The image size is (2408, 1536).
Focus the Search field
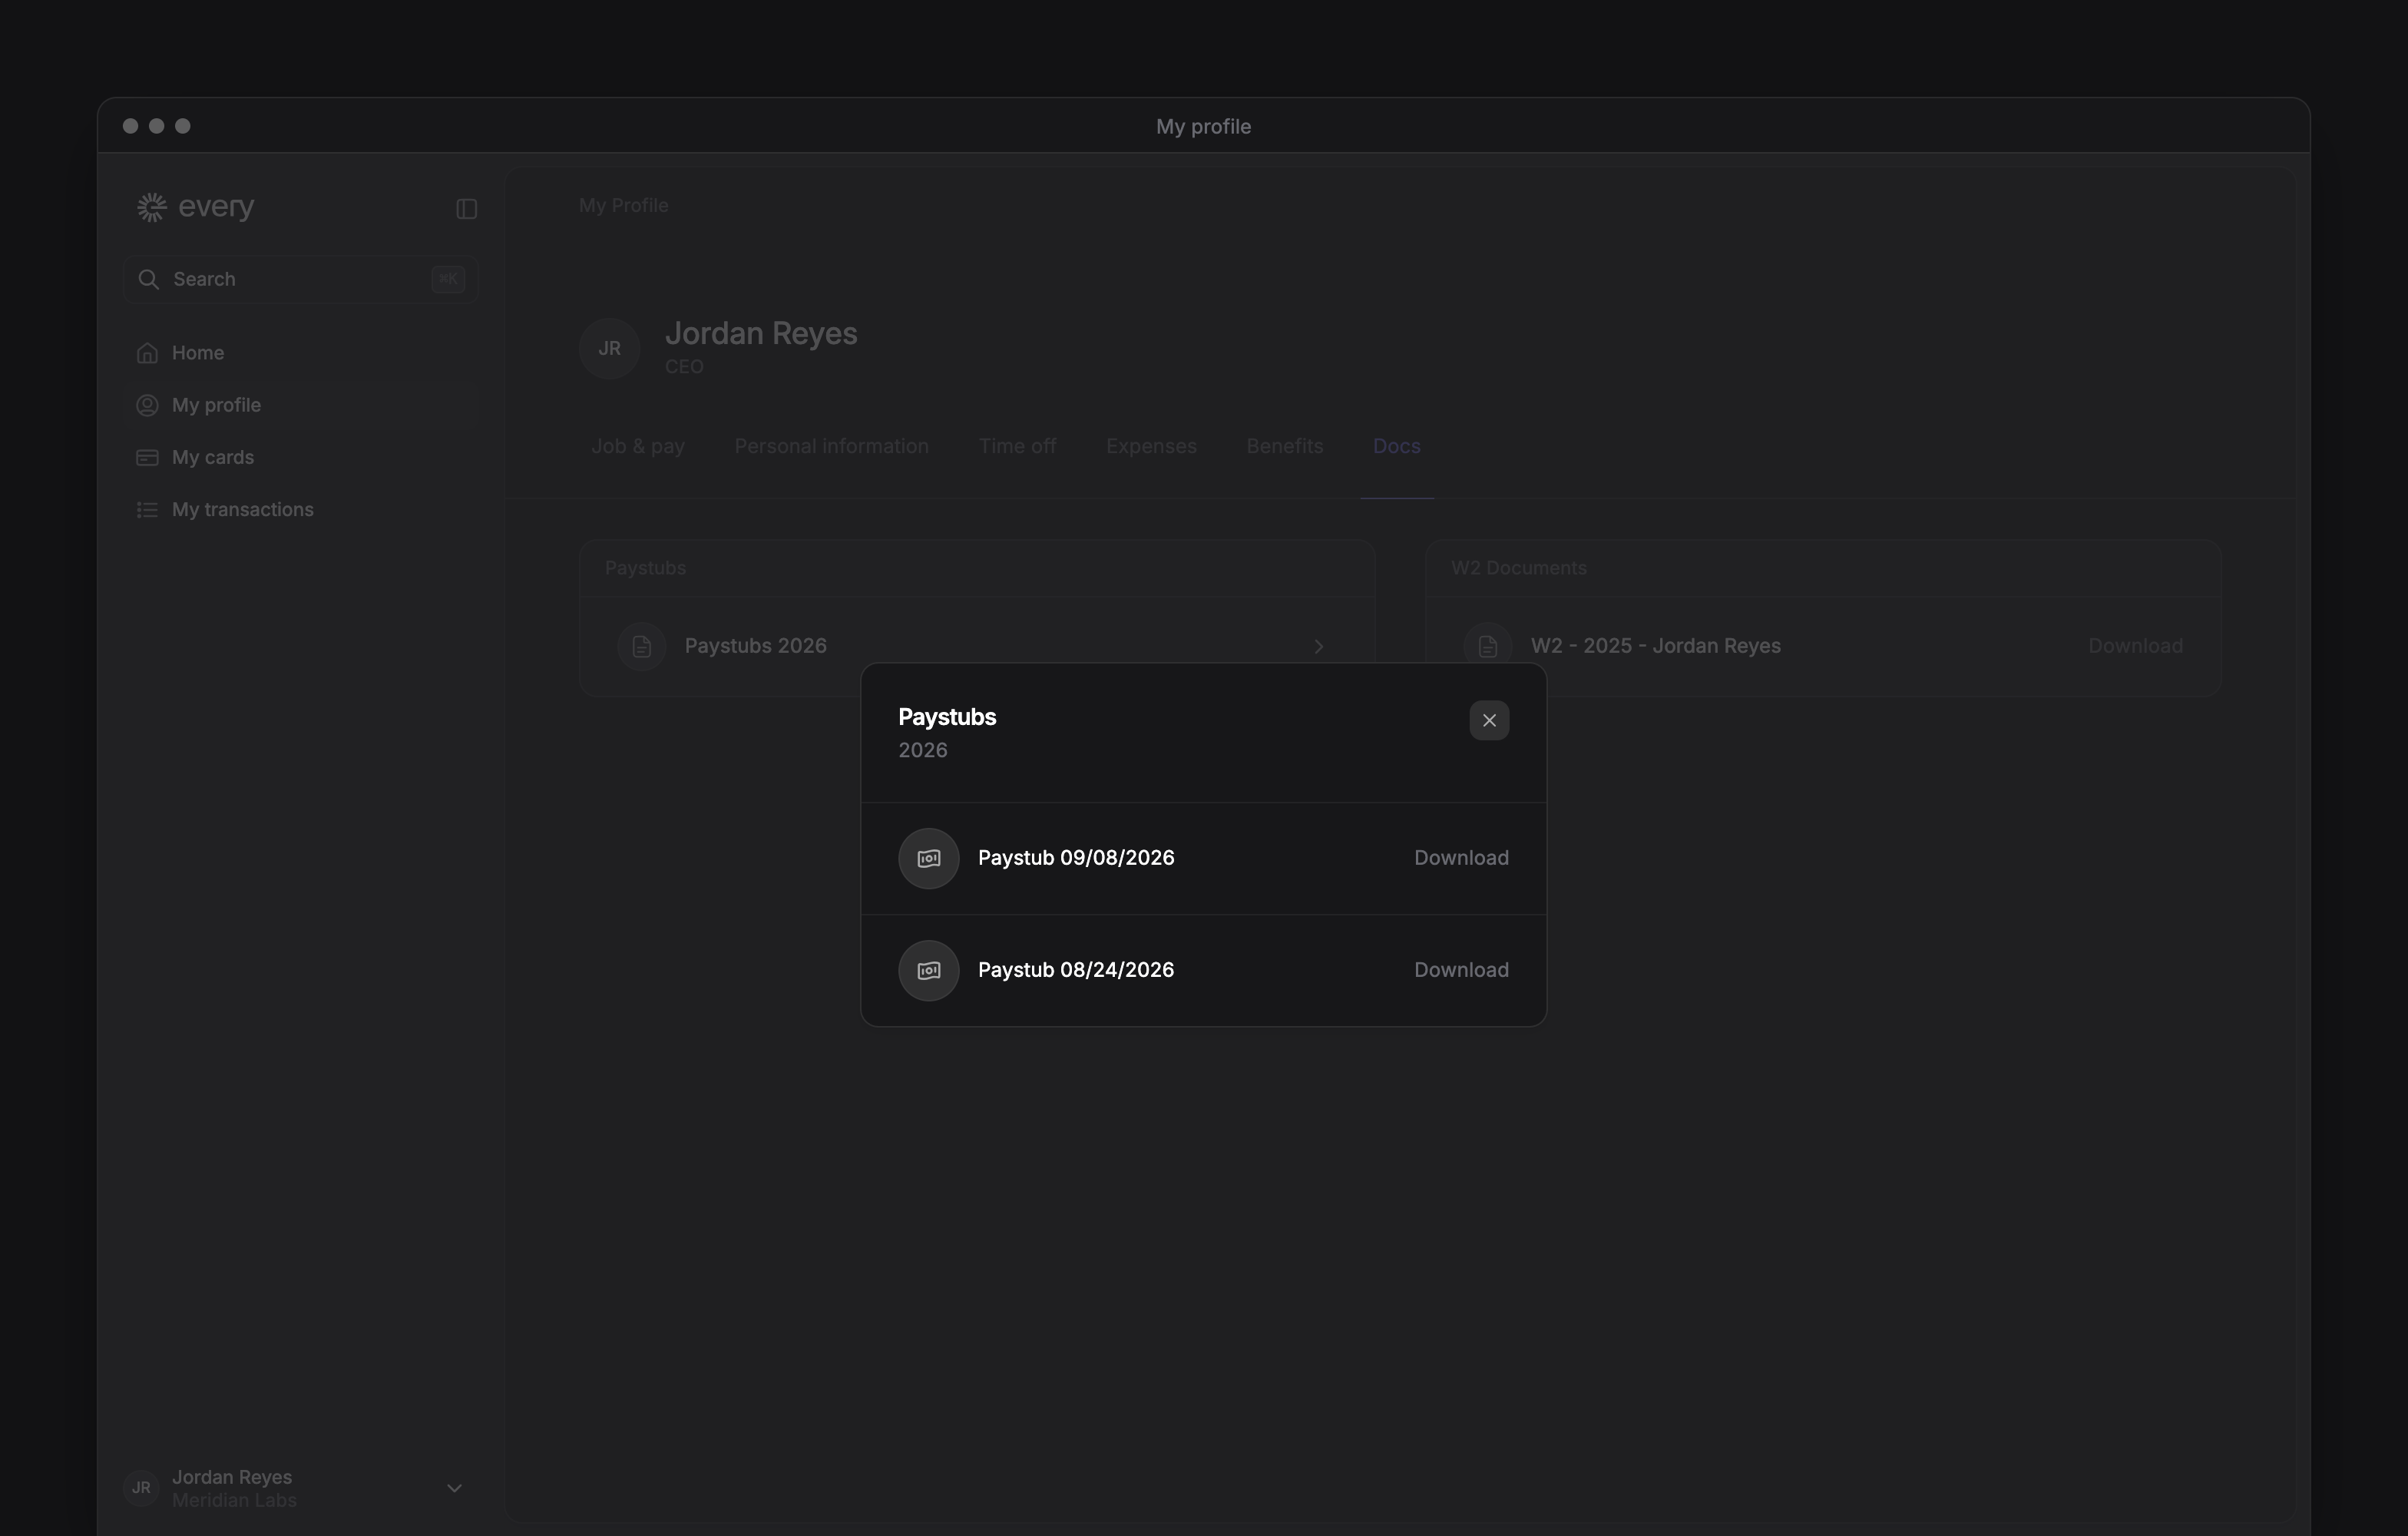pyautogui.click(x=301, y=279)
